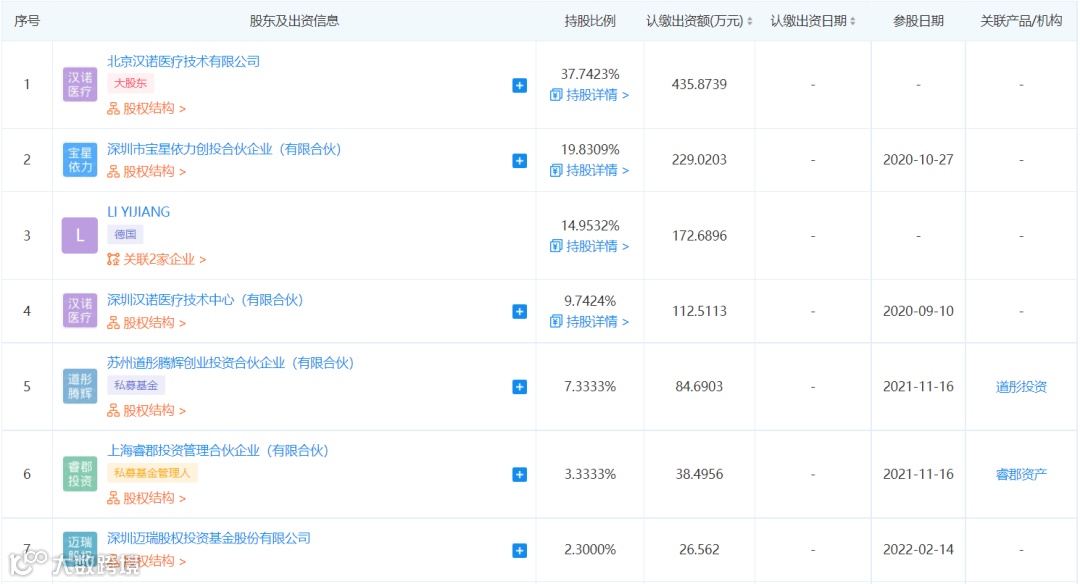Open 持股详情 for the 9.7424% stake
The height and width of the screenshot is (584, 1080).
coord(590,322)
